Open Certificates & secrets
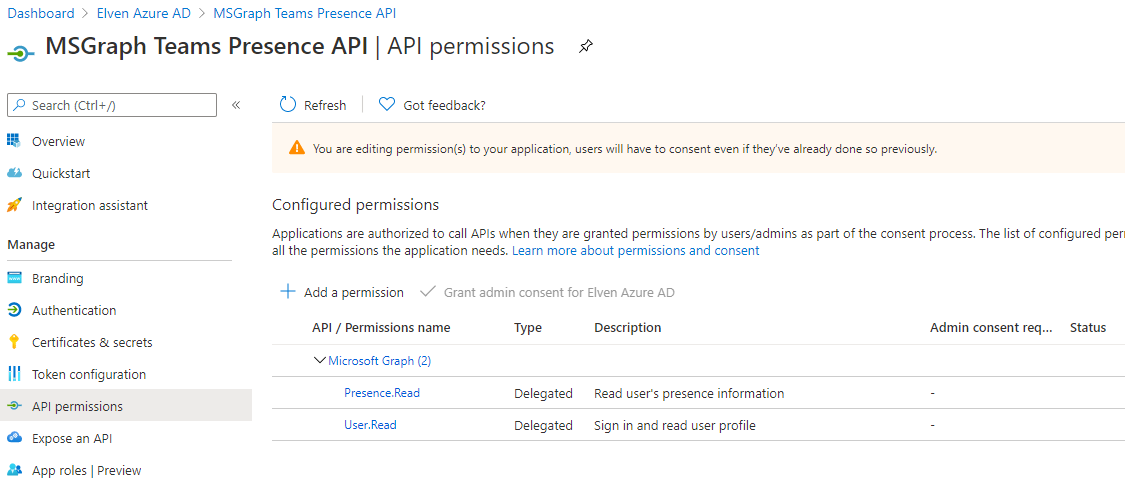The width and height of the screenshot is (1125, 481). click(92, 342)
